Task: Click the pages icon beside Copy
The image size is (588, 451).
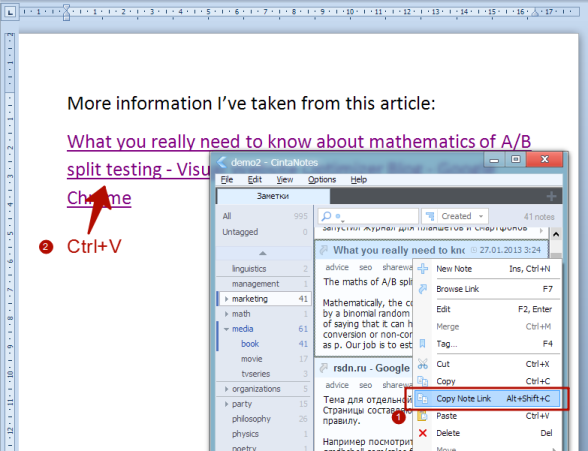Action: pyautogui.click(x=423, y=381)
